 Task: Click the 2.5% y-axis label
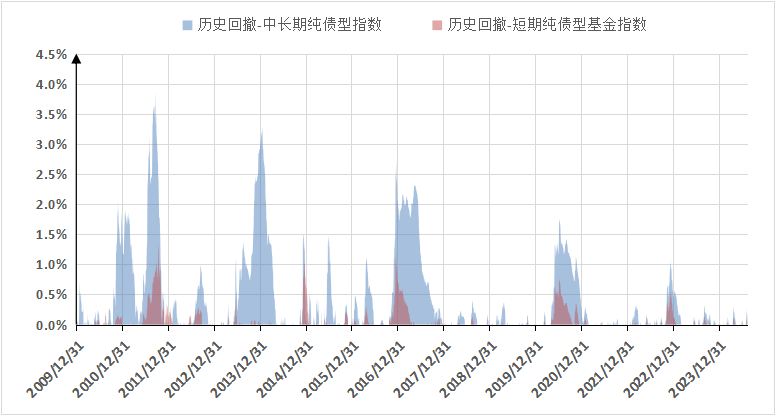(x=51, y=175)
